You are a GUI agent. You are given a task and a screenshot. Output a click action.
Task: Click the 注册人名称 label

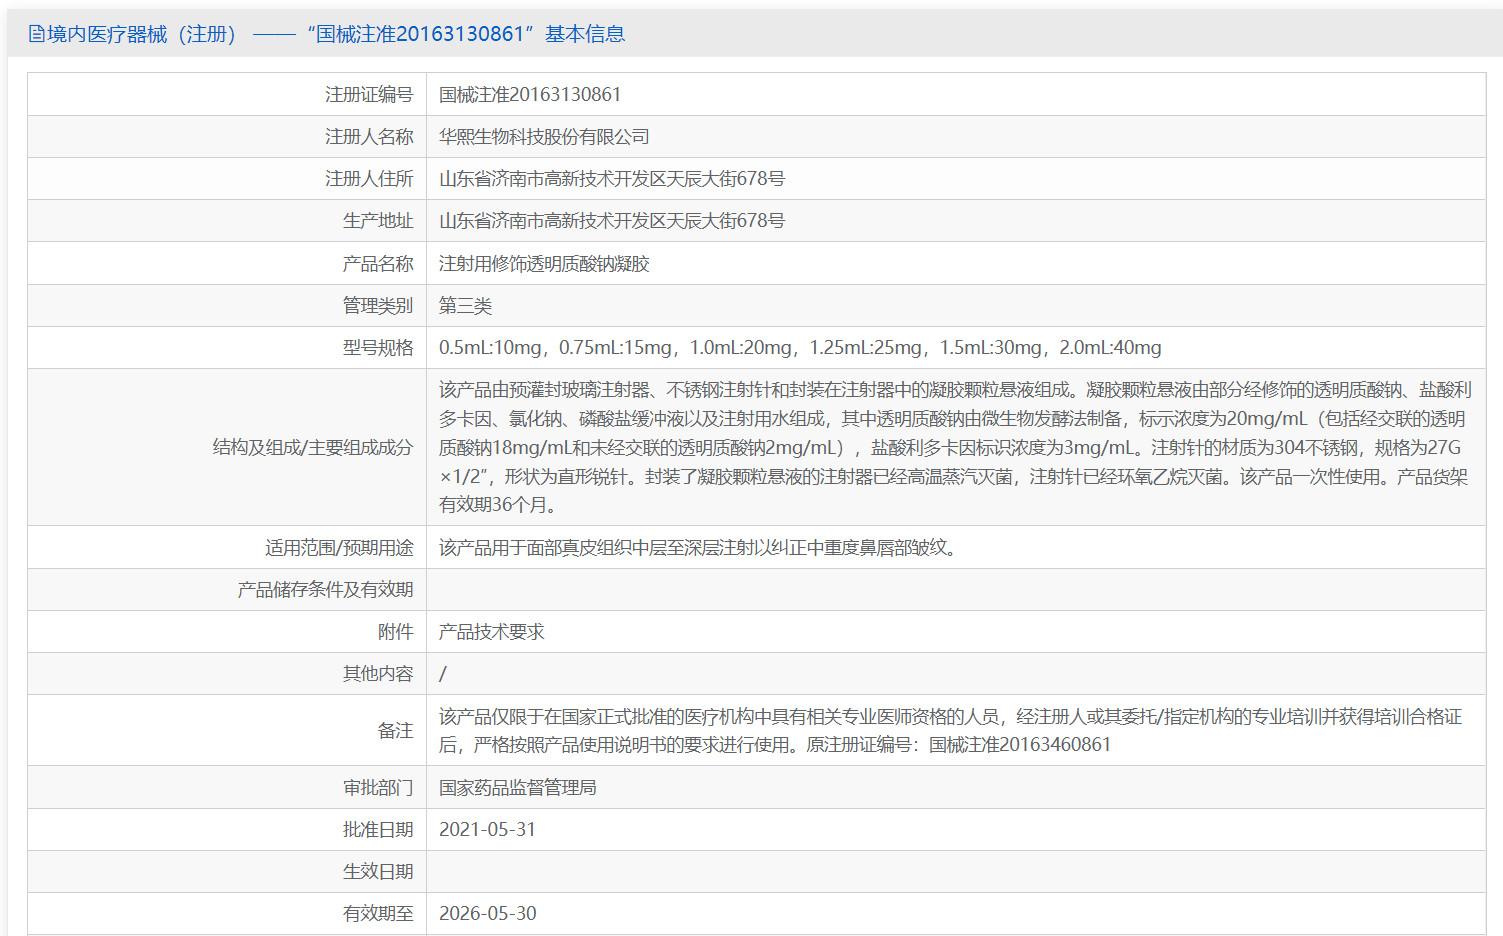coord(369,137)
